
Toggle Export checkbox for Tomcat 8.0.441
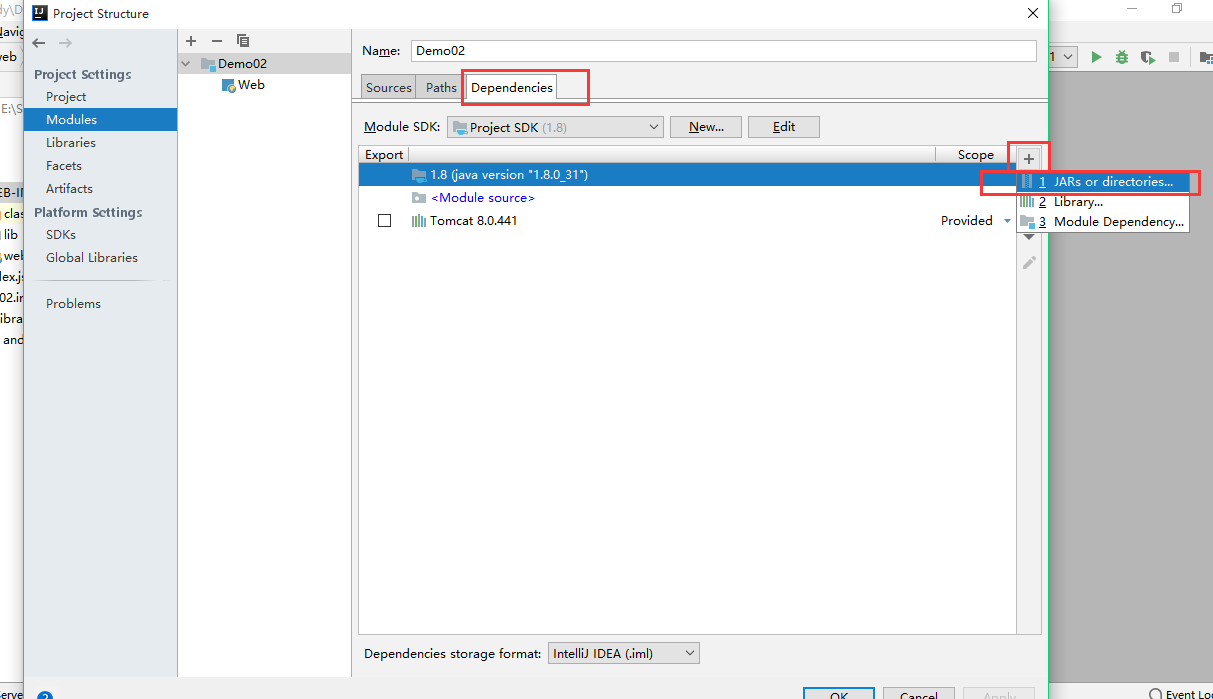pos(384,221)
